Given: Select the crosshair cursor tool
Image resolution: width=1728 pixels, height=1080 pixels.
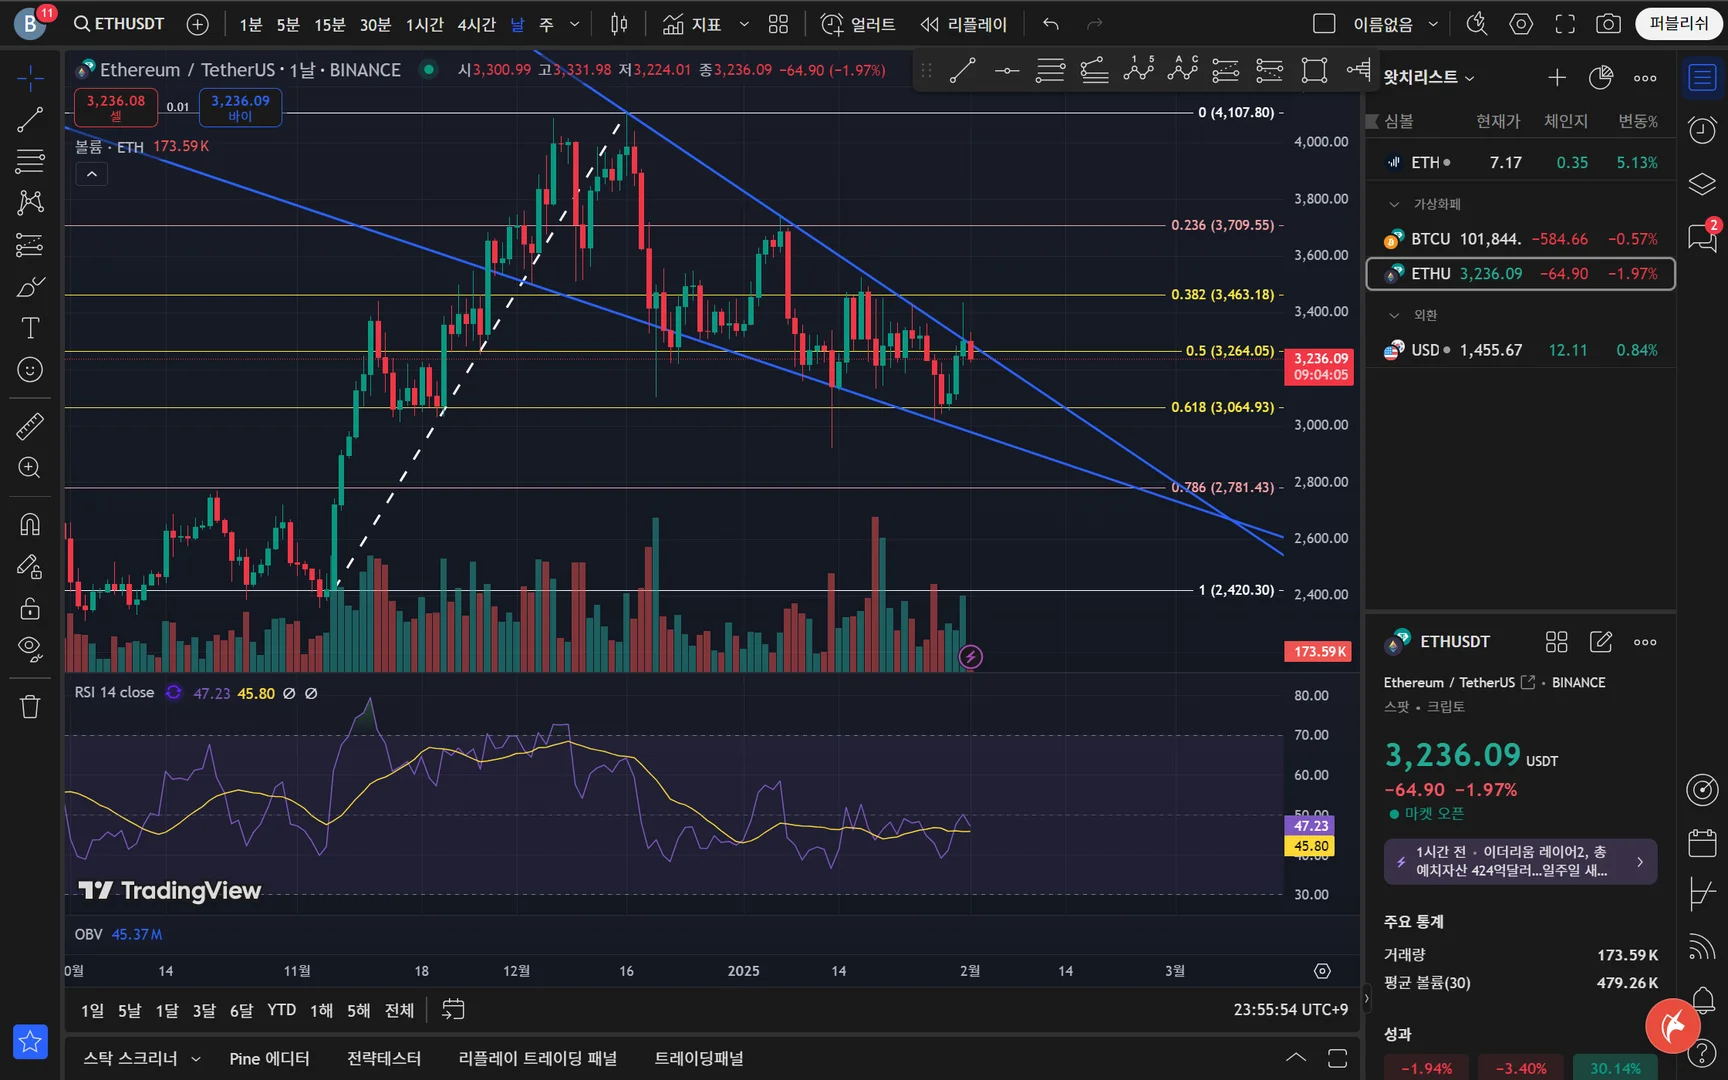Looking at the screenshot, I should coord(30,77).
